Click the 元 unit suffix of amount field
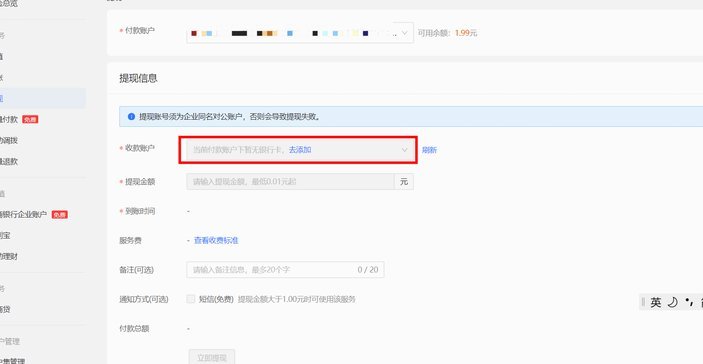 tap(404, 182)
